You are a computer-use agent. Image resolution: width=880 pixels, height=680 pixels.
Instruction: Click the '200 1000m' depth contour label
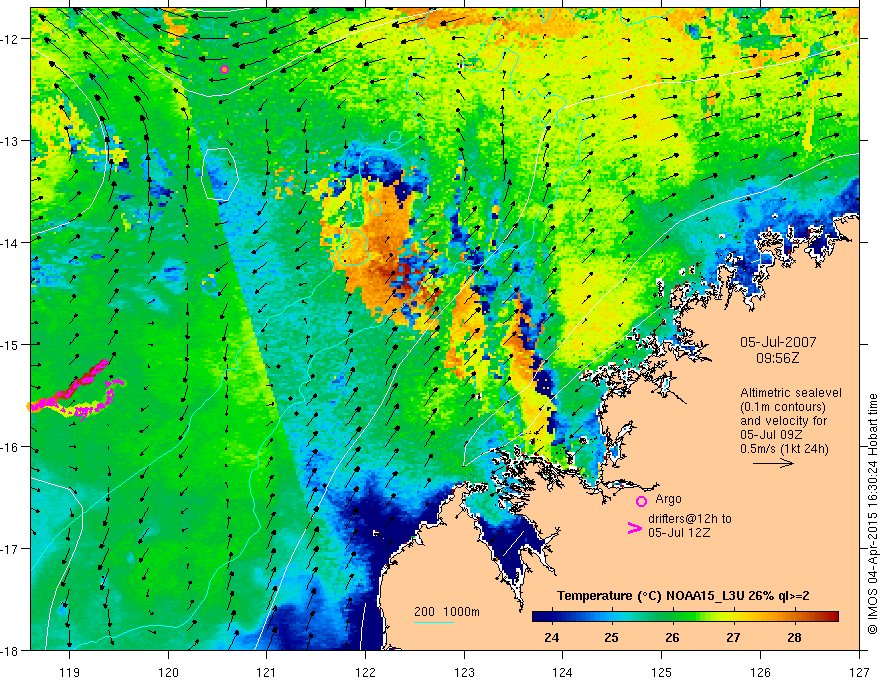coord(447,612)
